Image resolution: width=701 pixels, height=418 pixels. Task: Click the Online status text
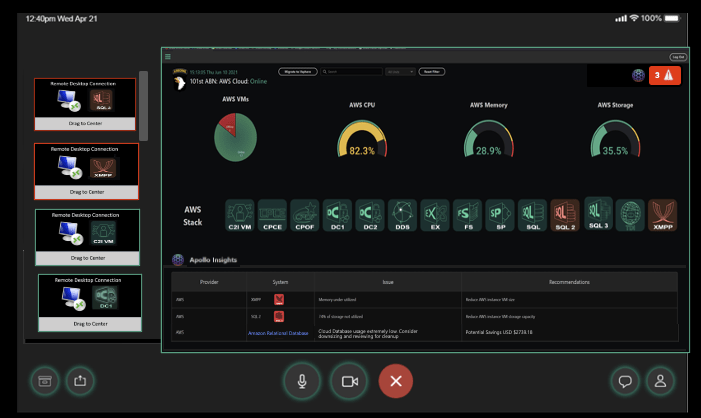[x=258, y=81]
